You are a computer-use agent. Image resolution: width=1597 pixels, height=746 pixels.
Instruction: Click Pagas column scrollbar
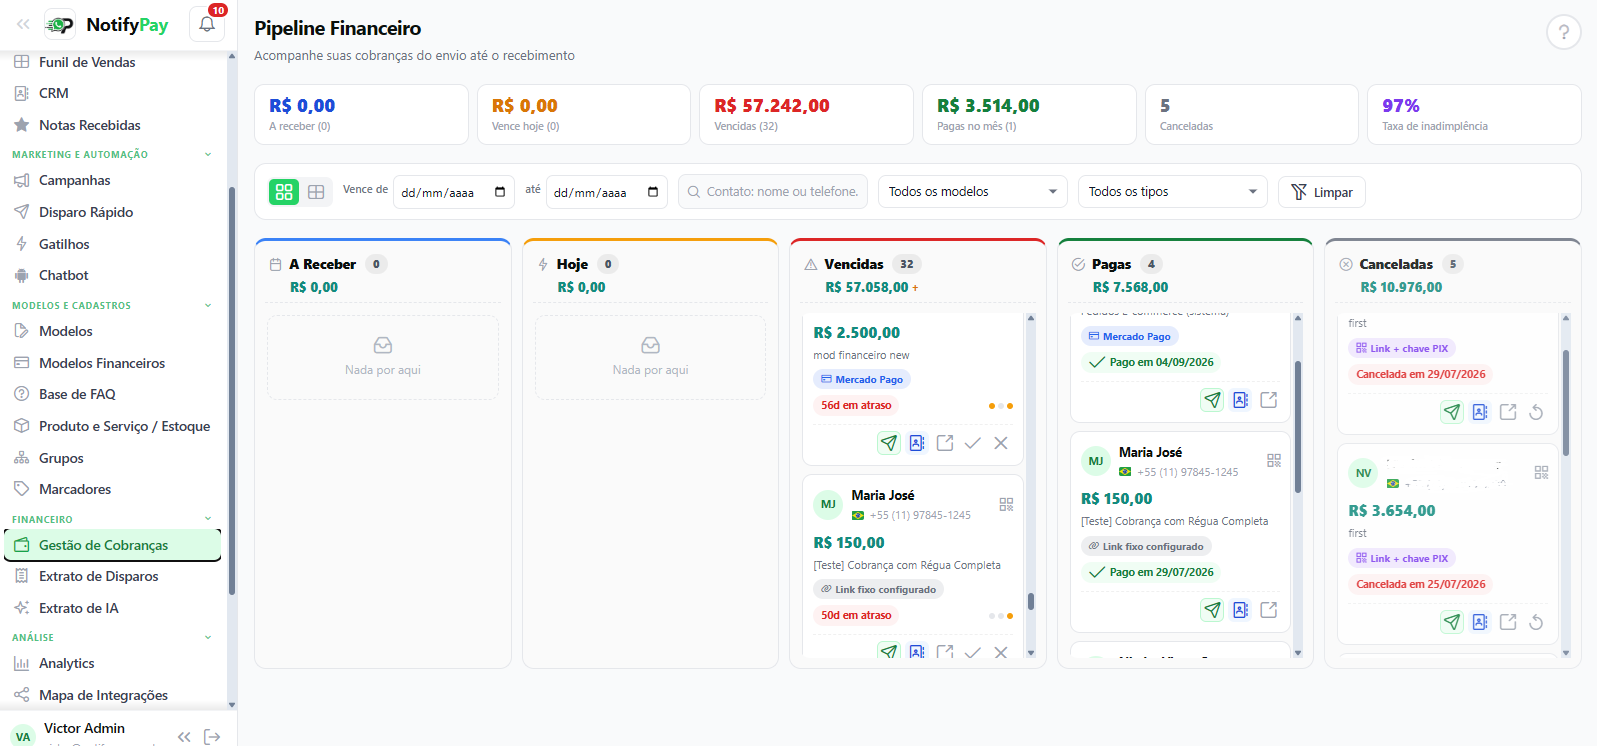click(x=1298, y=427)
